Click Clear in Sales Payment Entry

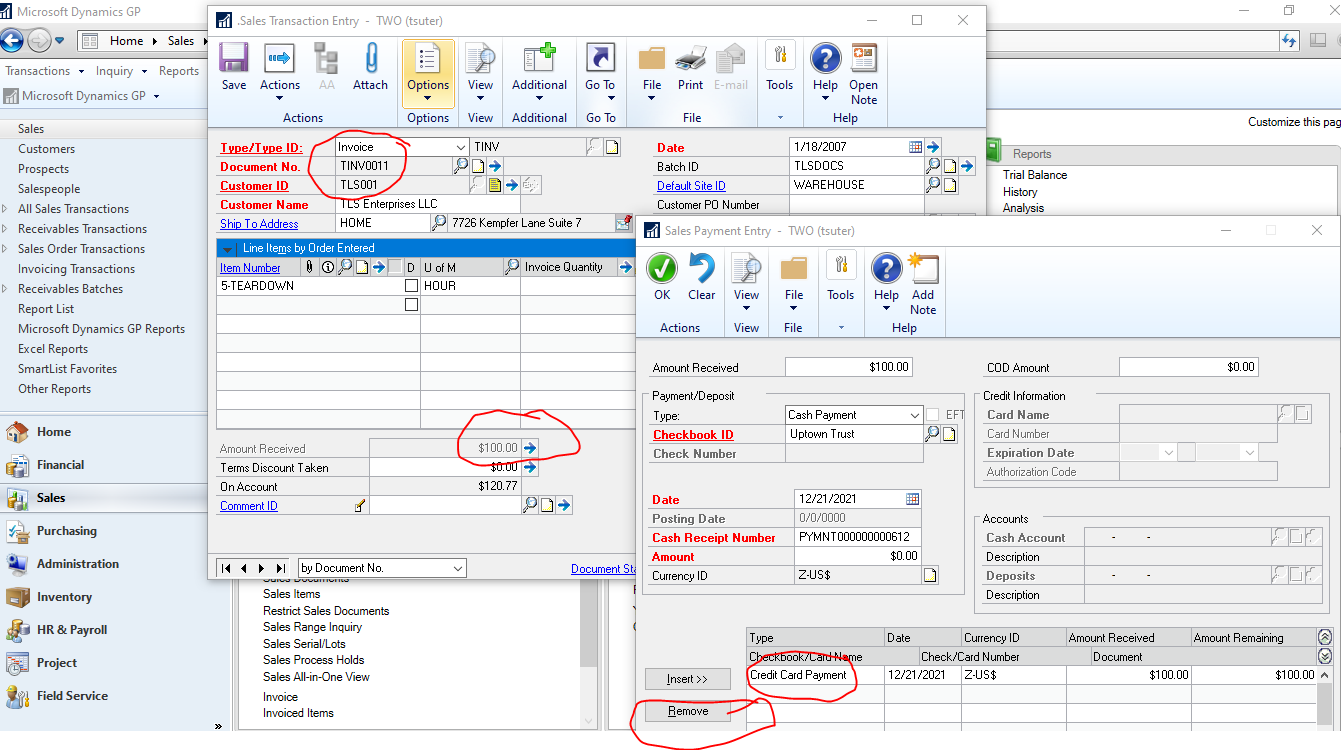pyautogui.click(x=702, y=277)
